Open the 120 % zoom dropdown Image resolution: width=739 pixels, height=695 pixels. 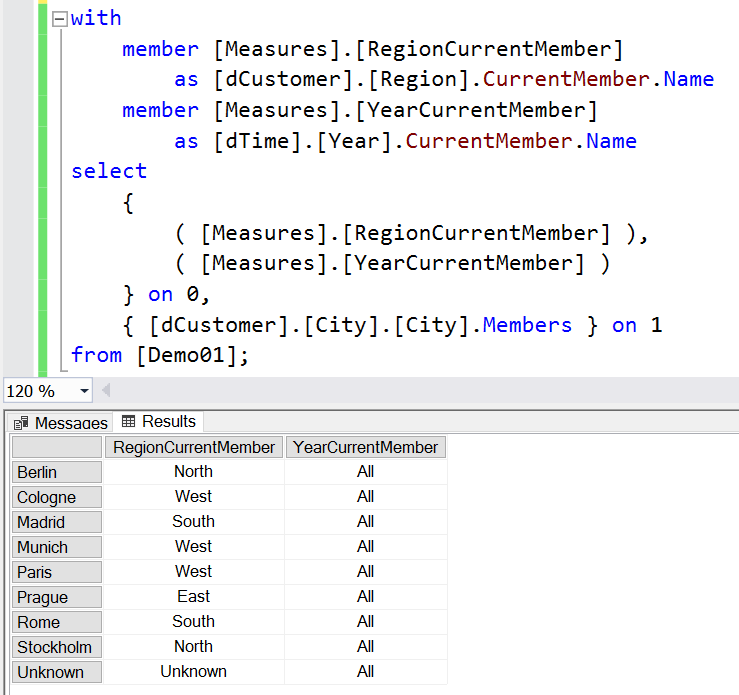tap(83, 391)
